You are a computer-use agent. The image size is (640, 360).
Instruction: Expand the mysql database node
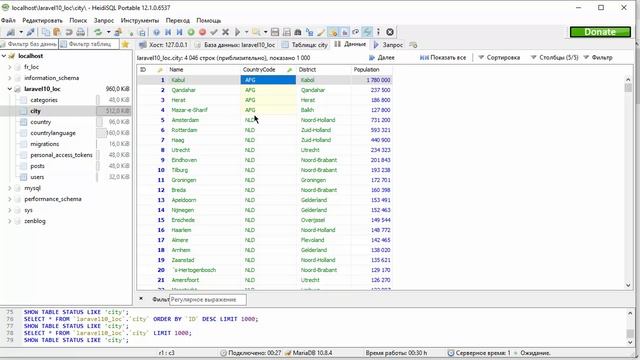10,188
